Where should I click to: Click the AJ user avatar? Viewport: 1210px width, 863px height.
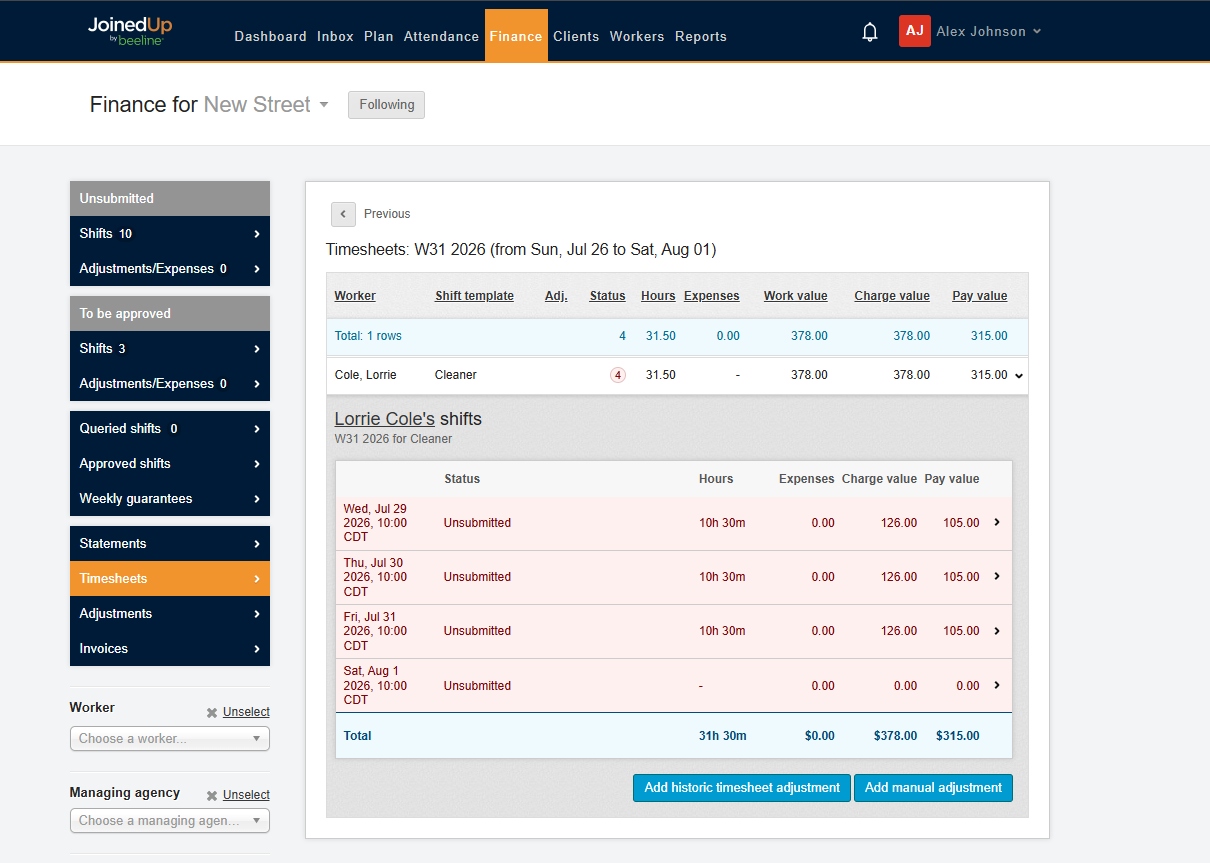click(914, 31)
